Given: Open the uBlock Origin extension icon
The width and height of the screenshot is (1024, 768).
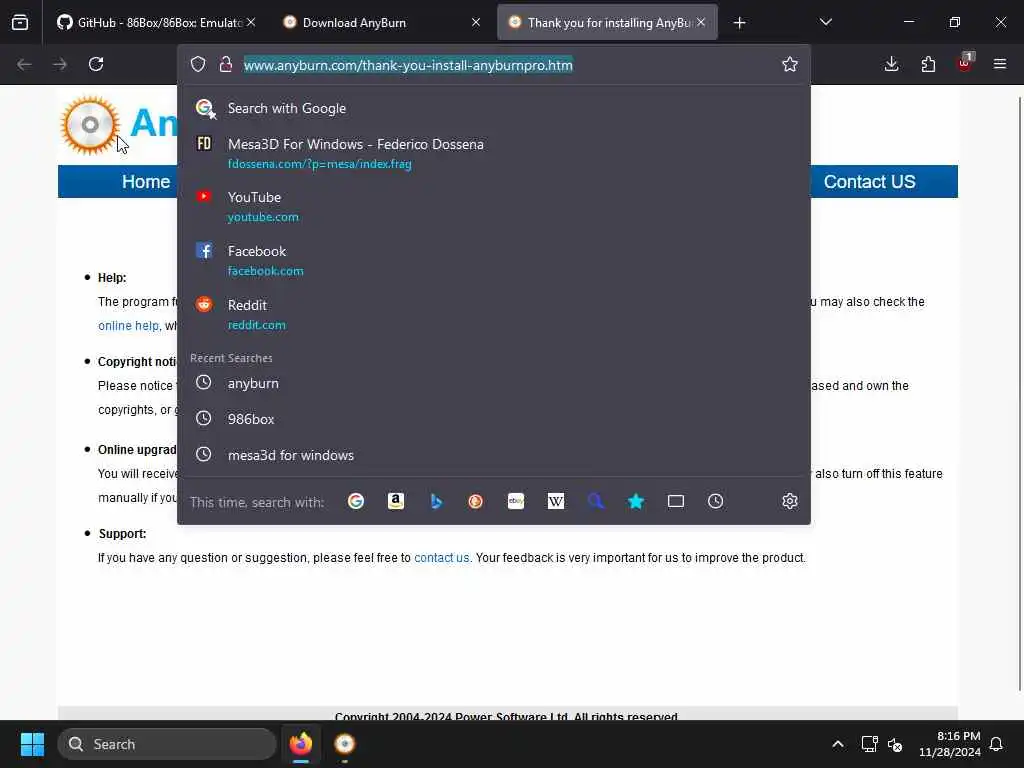Looking at the screenshot, I should 965,63.
